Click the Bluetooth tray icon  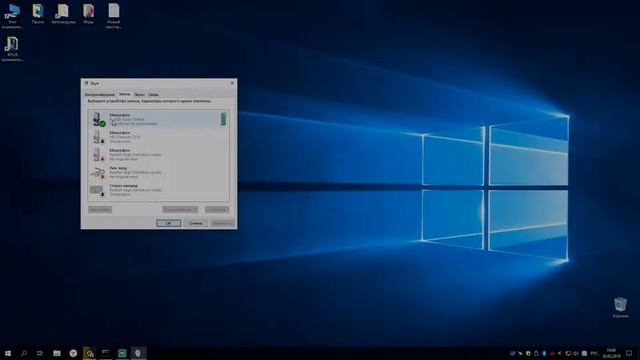[544, 353]
